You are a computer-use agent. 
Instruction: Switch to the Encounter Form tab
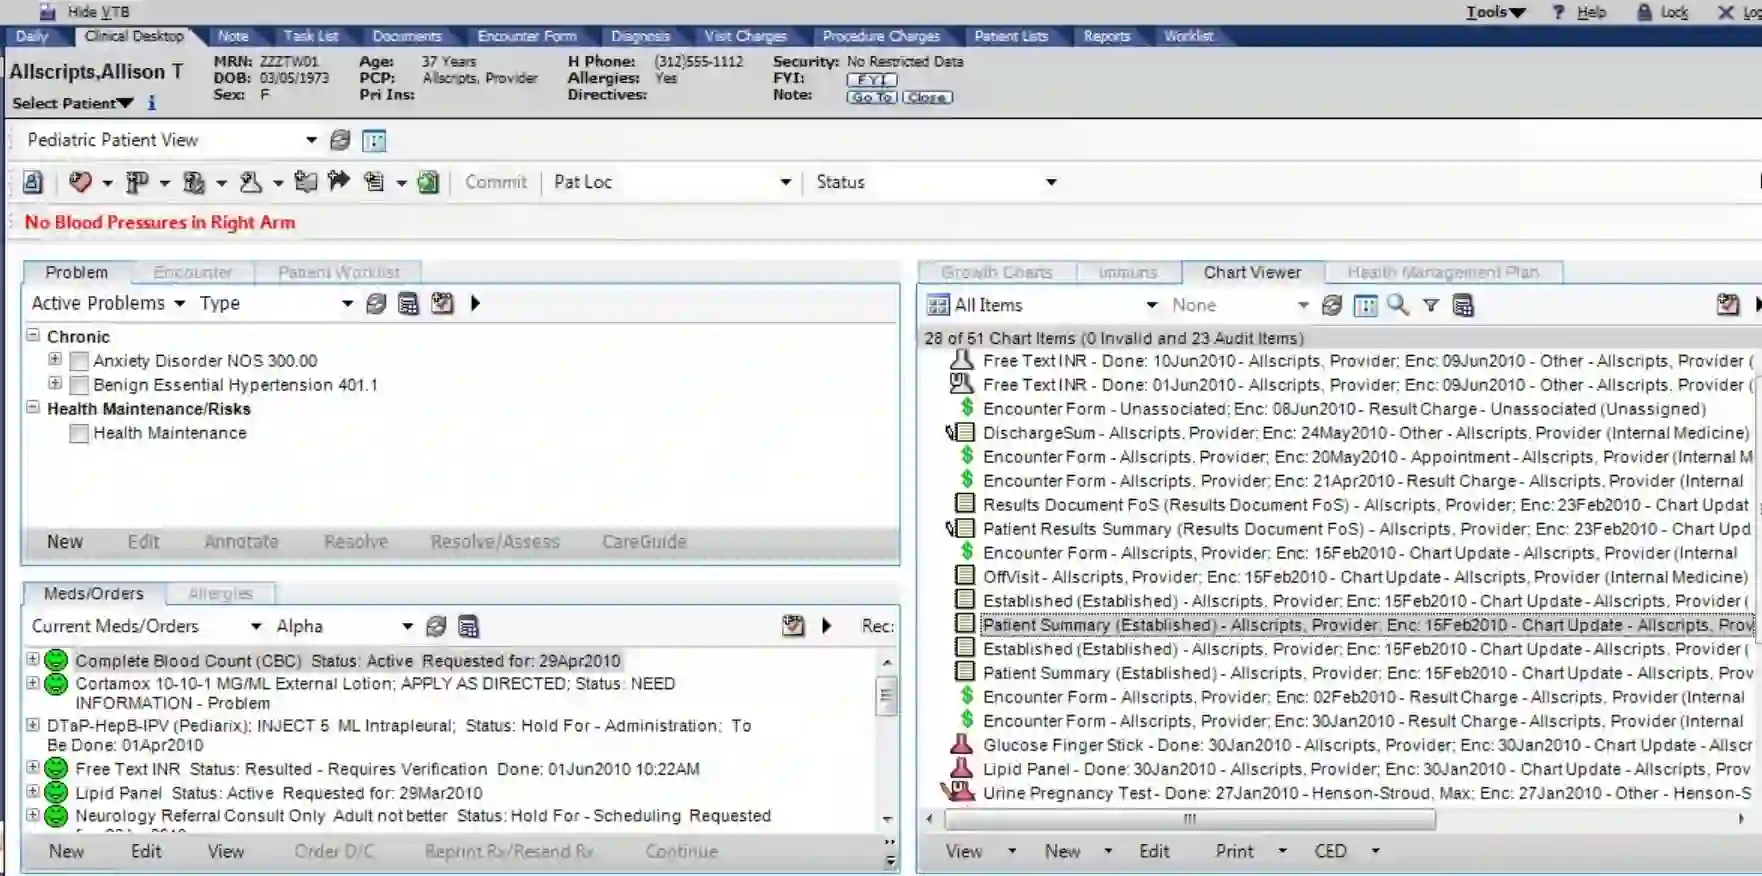[527, 36]
